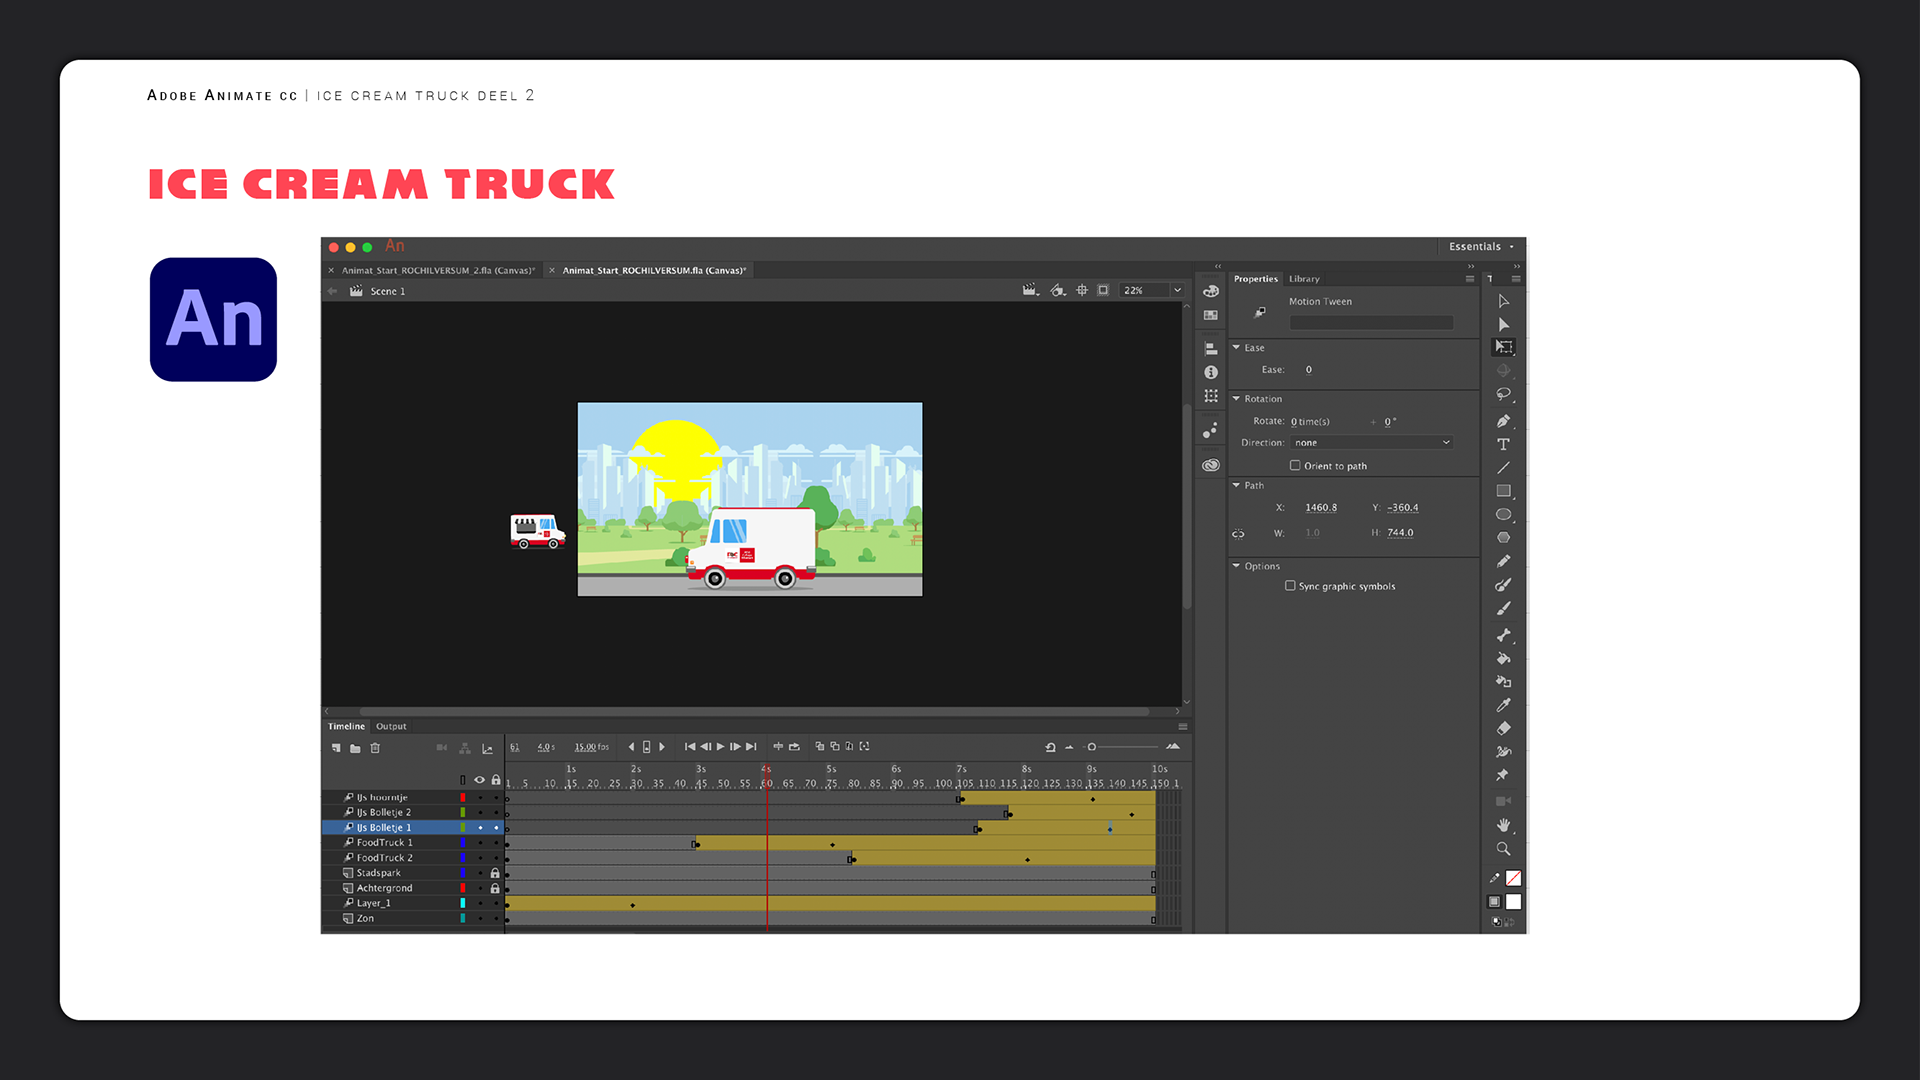
Task: Activate the Zoom magnifier tool
Action: [1503, 849]
